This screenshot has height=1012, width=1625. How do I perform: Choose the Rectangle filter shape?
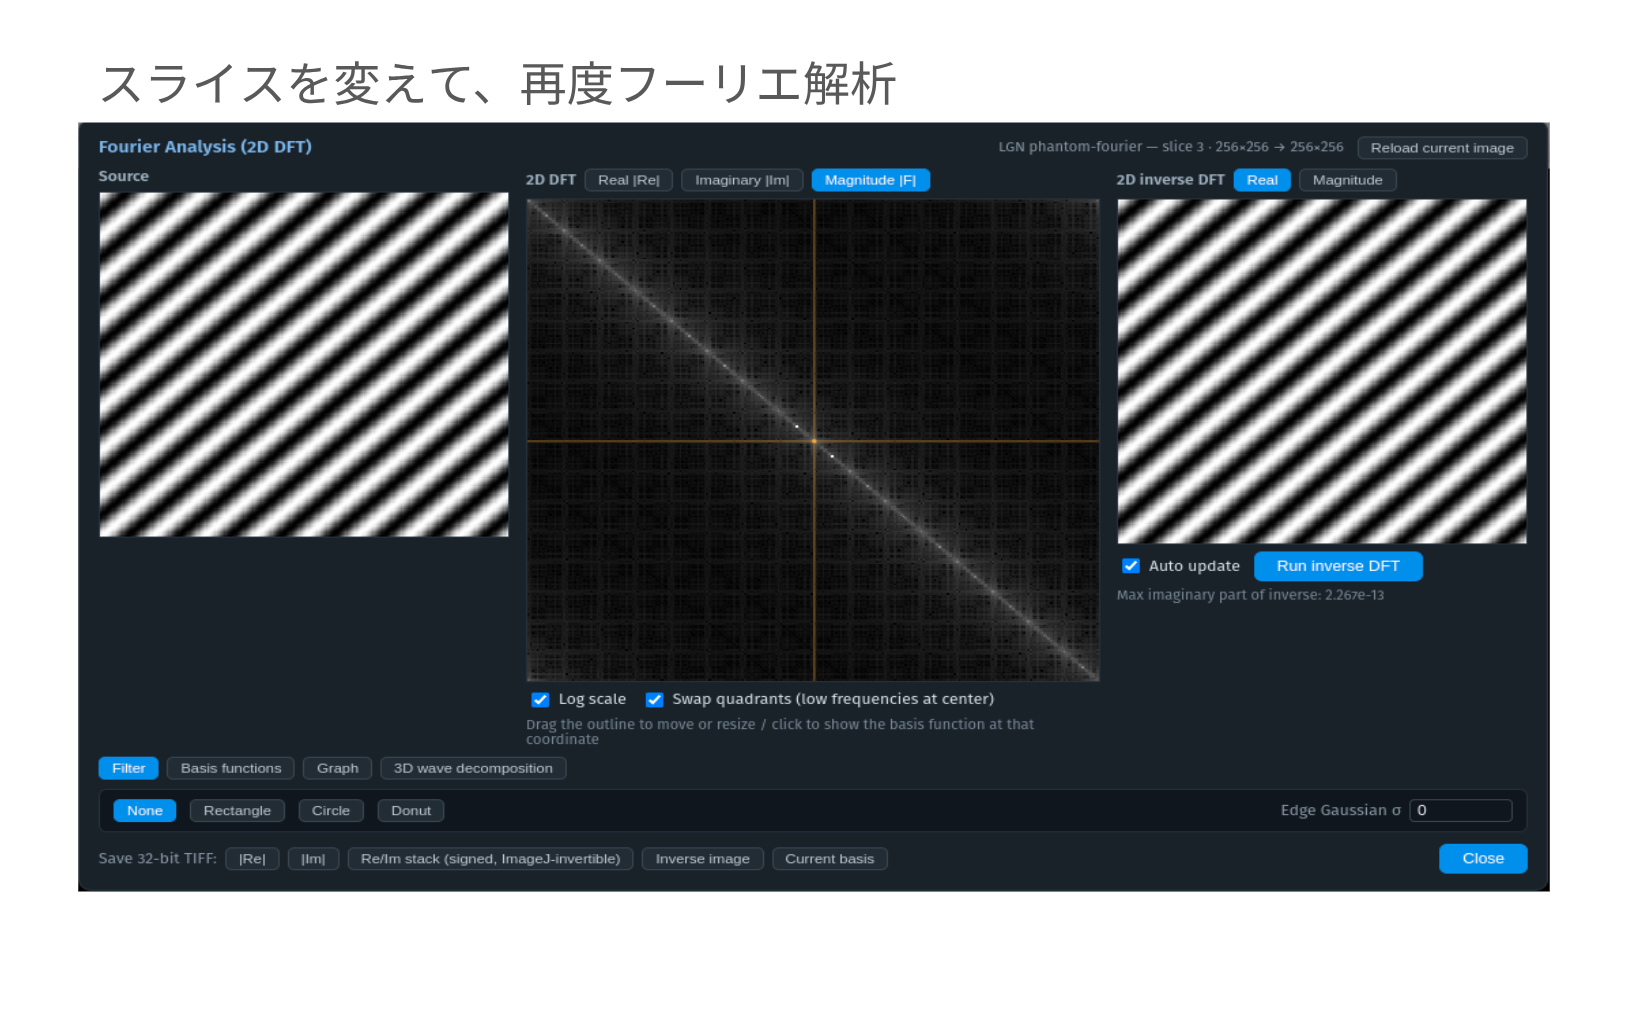(237, 811)
